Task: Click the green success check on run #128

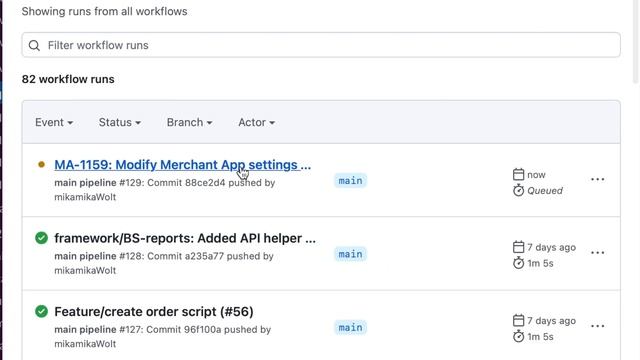Action: pyautogui.click(x=41, y=238)
